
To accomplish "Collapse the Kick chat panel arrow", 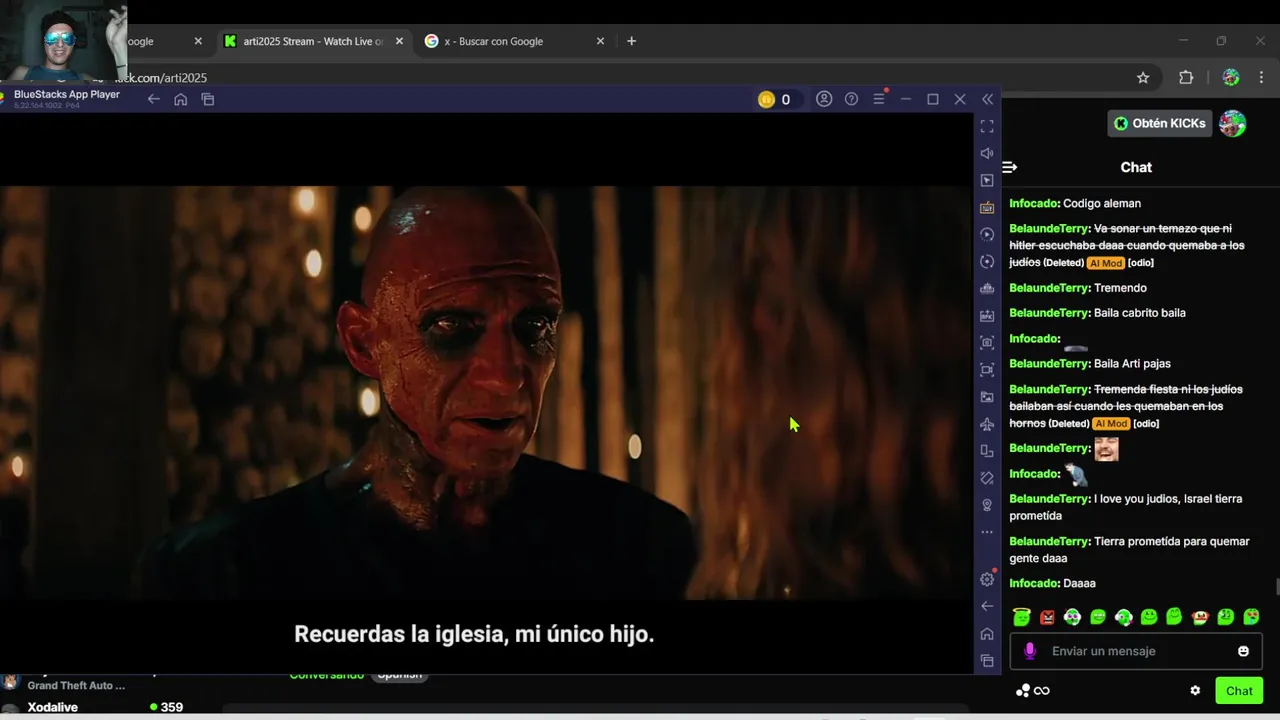I will click(1010, 167).
